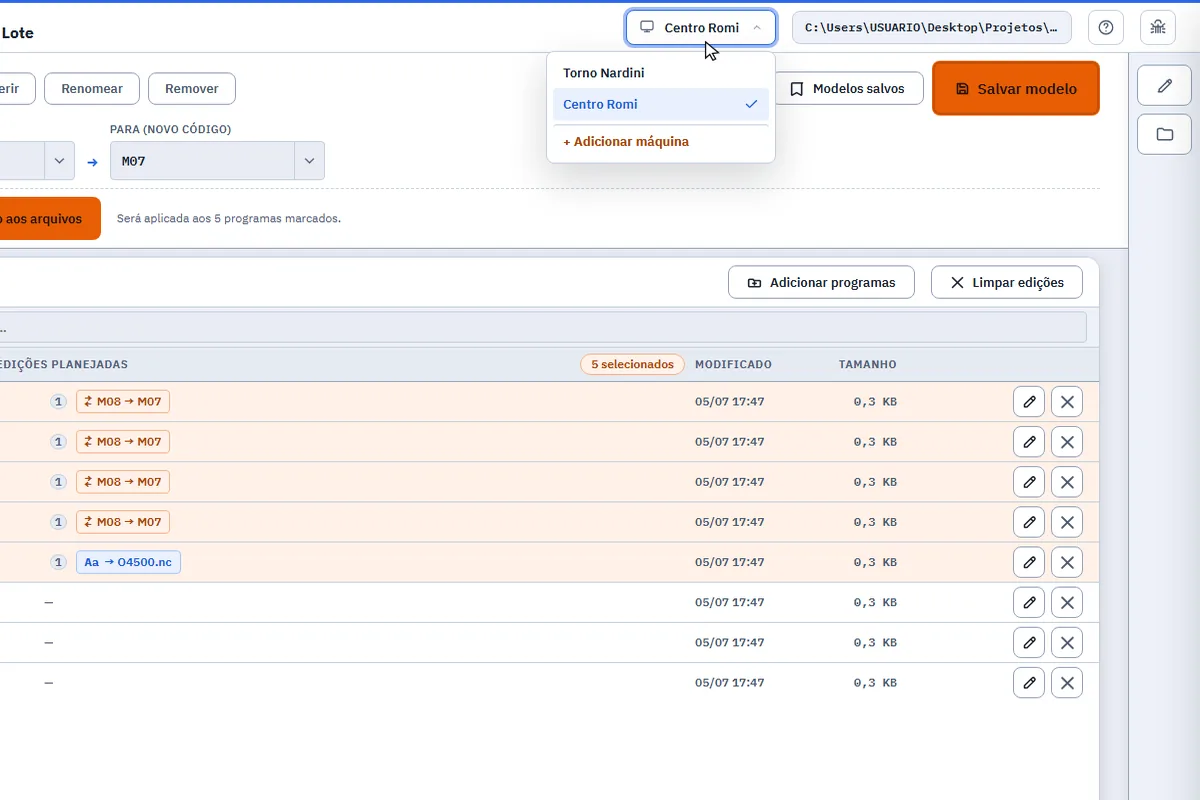Click pencil icon on the O4500.nc rename row
Screen dimensions: 1200x800
tap(1029, 562)
